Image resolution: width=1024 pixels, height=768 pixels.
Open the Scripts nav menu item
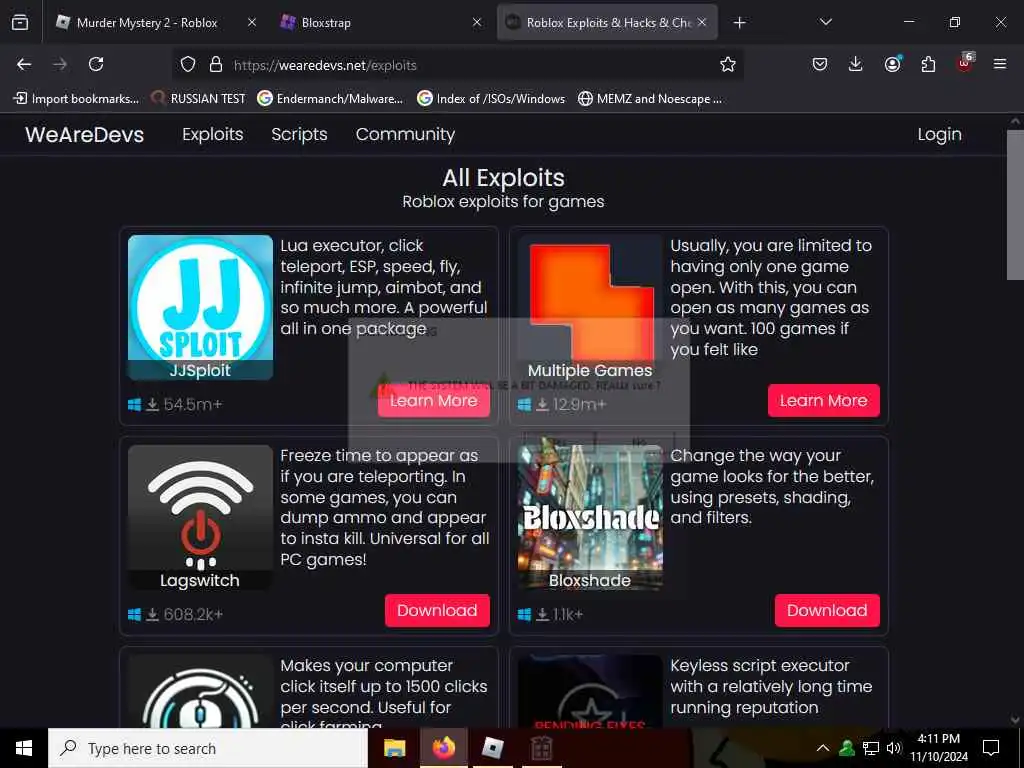(299, 135)
